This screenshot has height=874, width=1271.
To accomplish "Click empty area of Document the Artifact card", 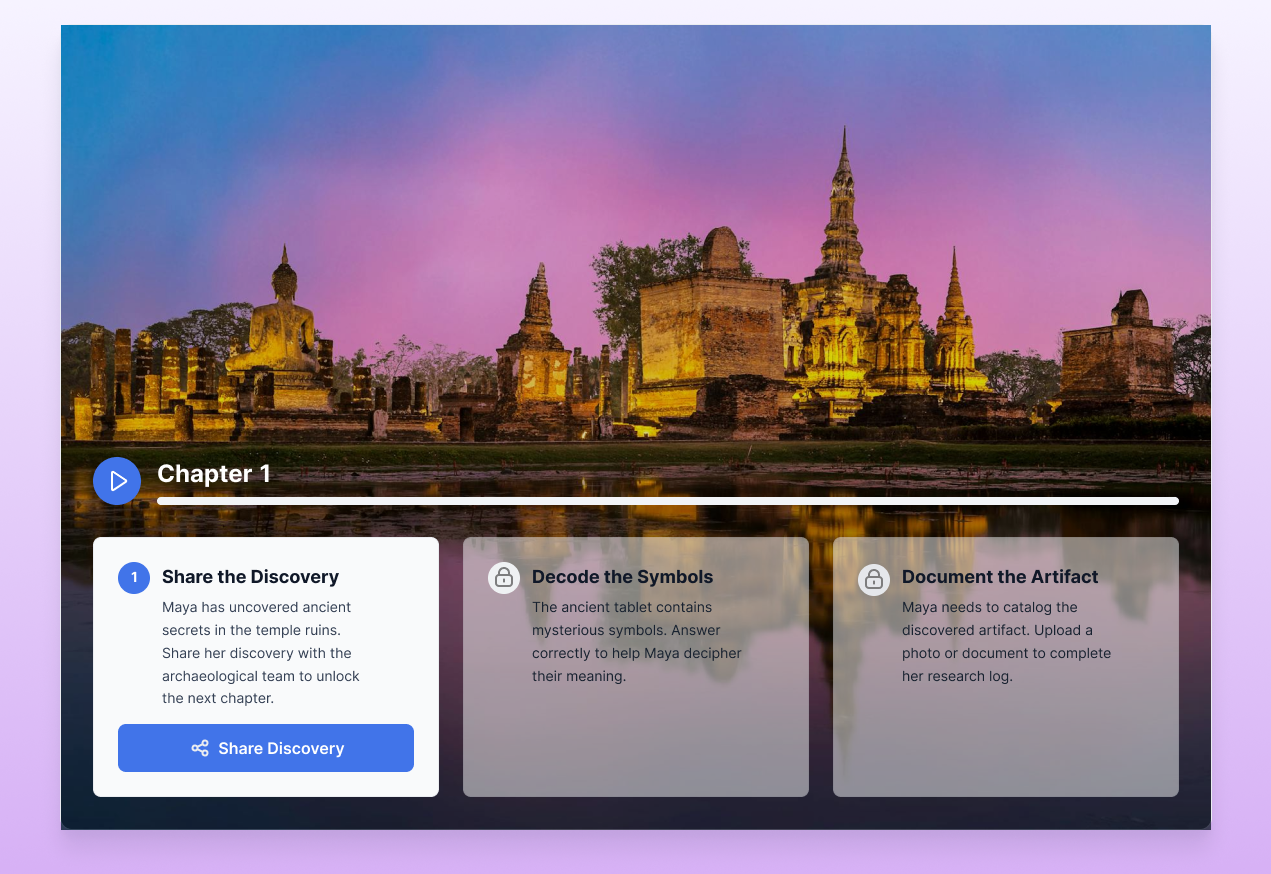I will pyautogui.click(x=1005, y=745).
